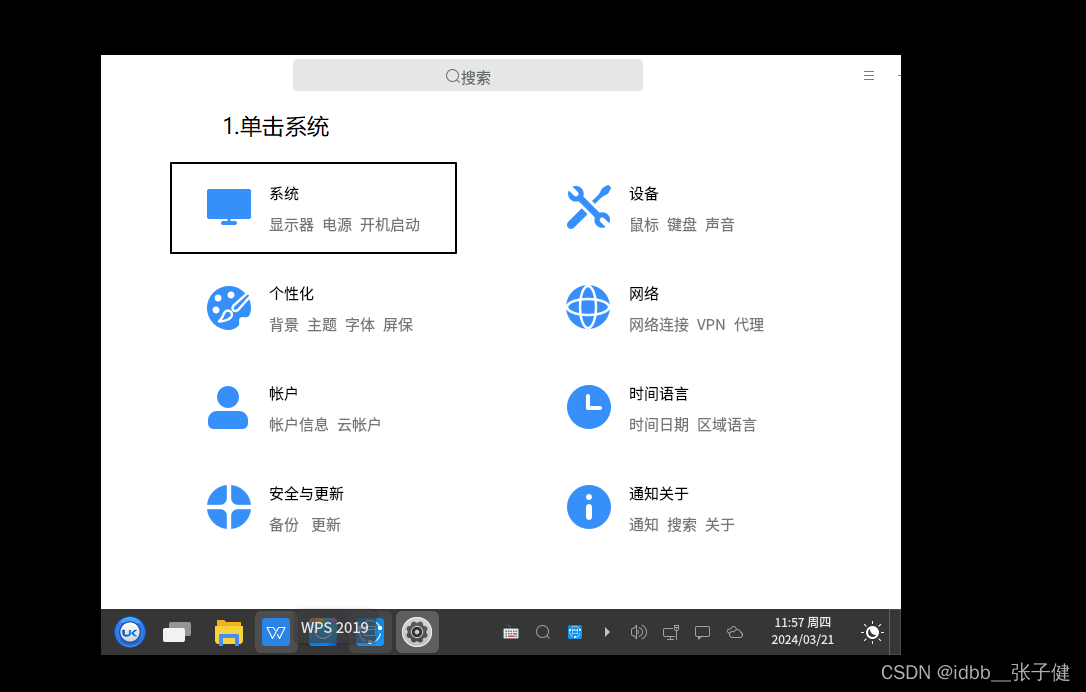Open the 网络 globe icon
Viewport: 1086px width, 692px height.
tap(588, 307)
